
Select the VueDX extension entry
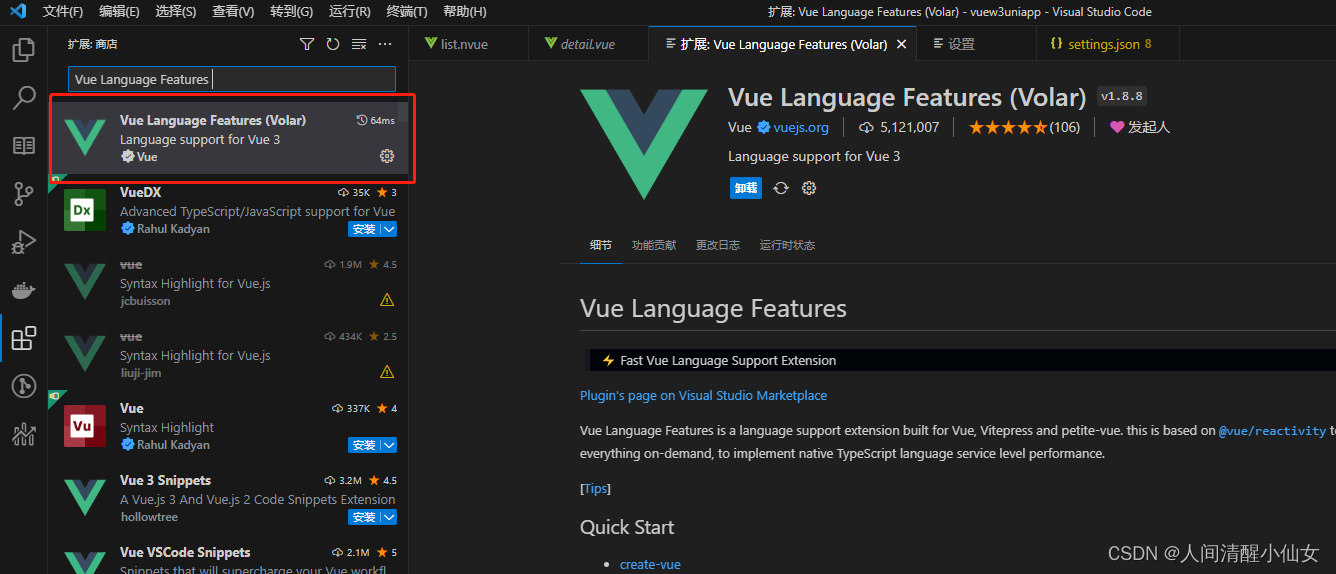pos(229,210)
